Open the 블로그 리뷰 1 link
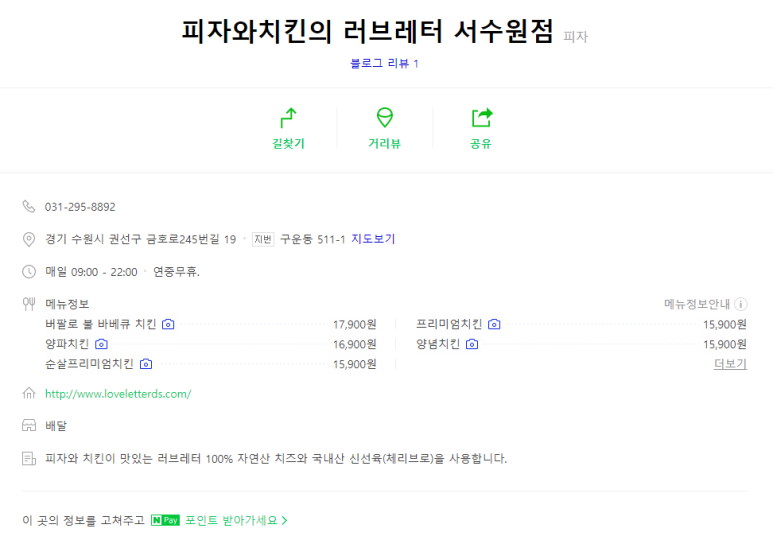Viewport: 773px width, 540px height. (x=384, y=63)
